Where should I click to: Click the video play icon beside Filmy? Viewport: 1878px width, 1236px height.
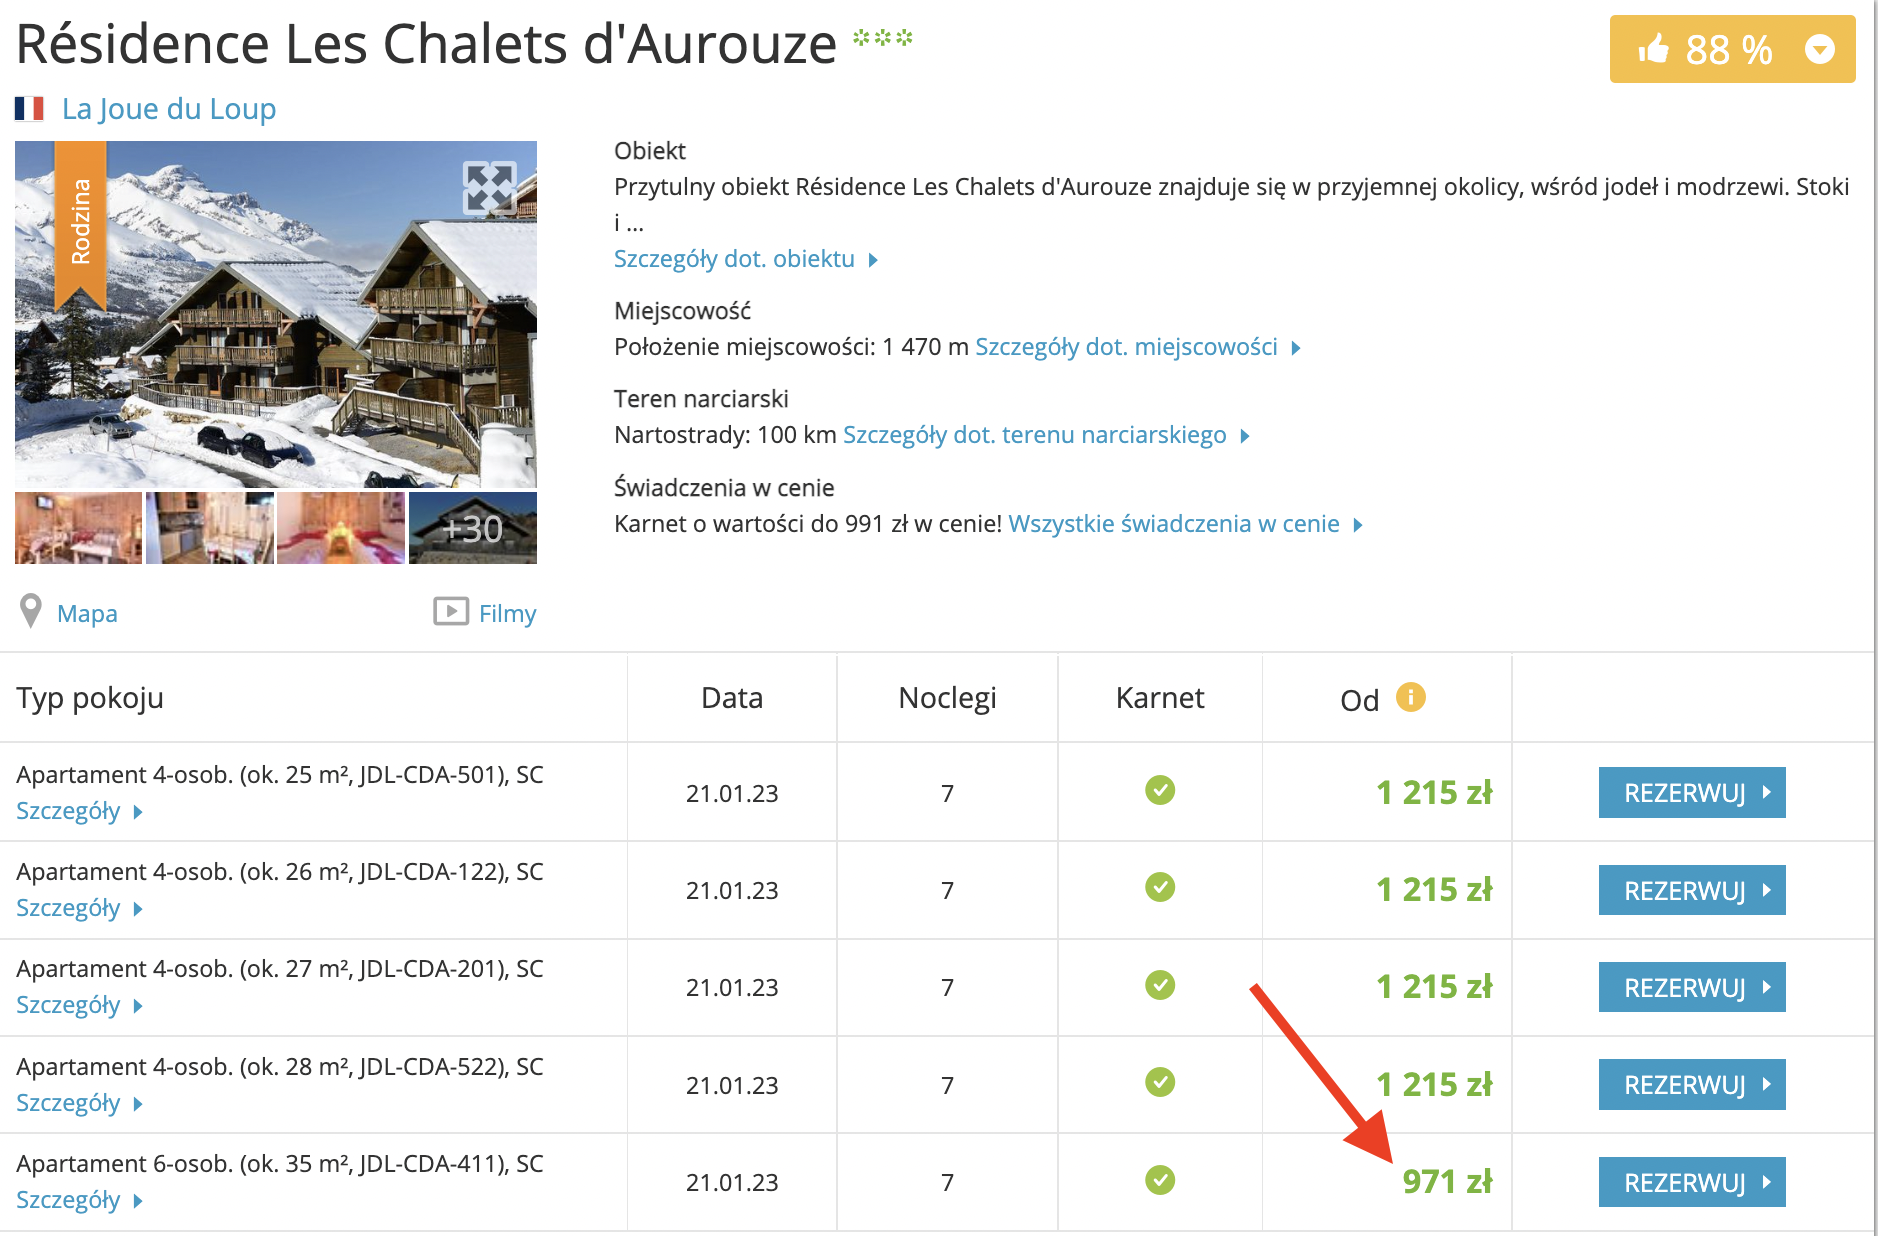(x=450, y=611)
